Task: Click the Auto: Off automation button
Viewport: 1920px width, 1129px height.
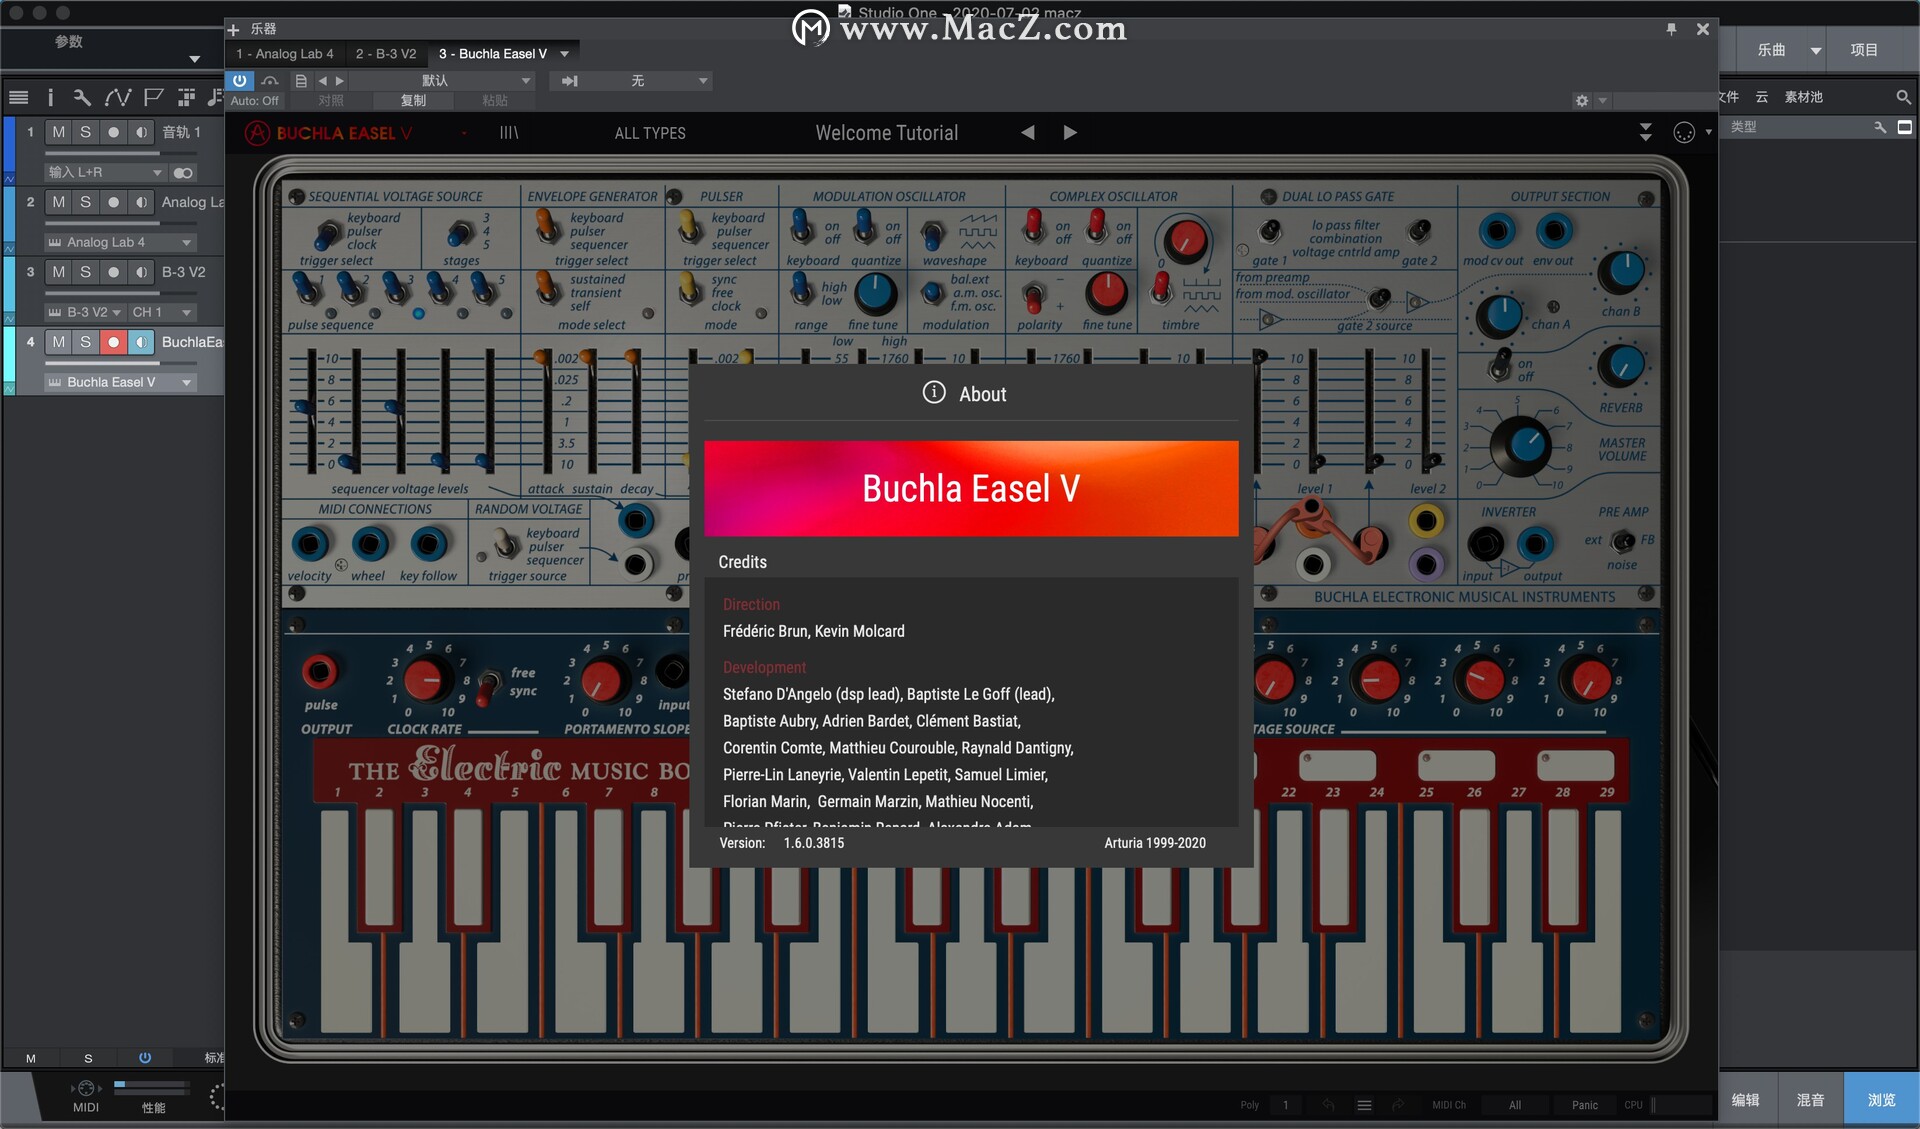Action: pyautogui.click(x=255, y=101)
